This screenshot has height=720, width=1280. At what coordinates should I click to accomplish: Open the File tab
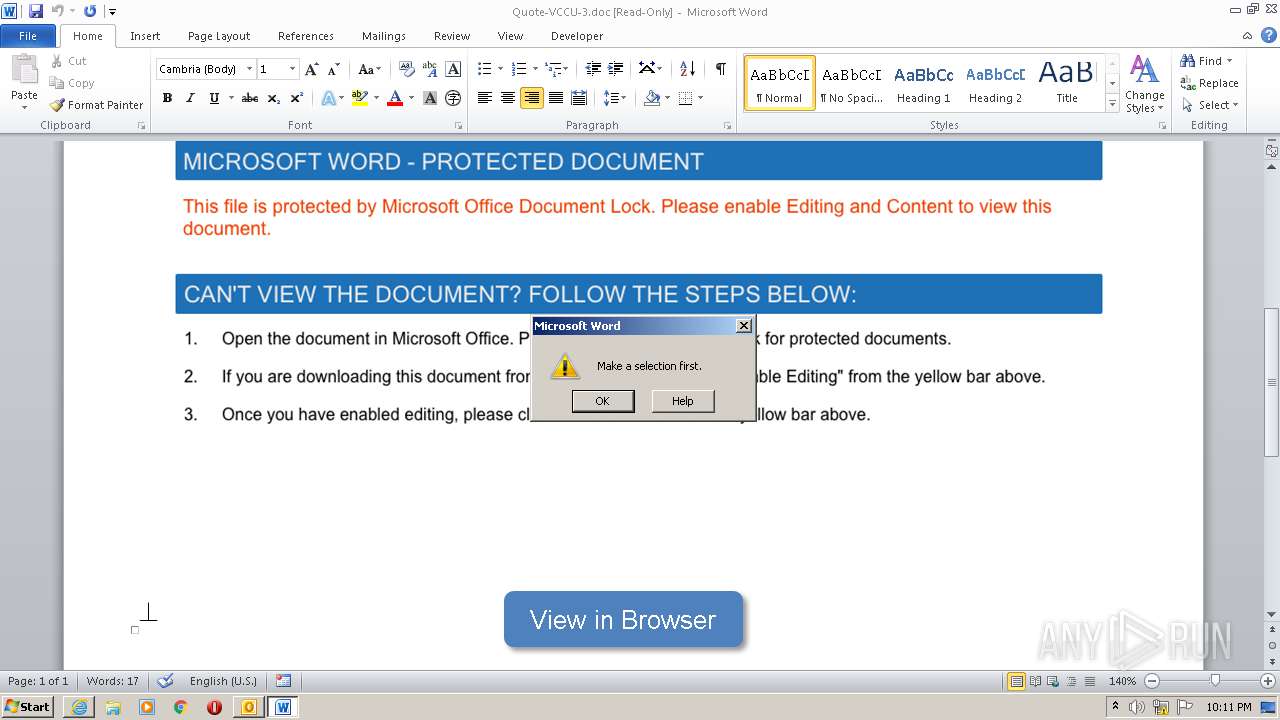click(28, 35)
